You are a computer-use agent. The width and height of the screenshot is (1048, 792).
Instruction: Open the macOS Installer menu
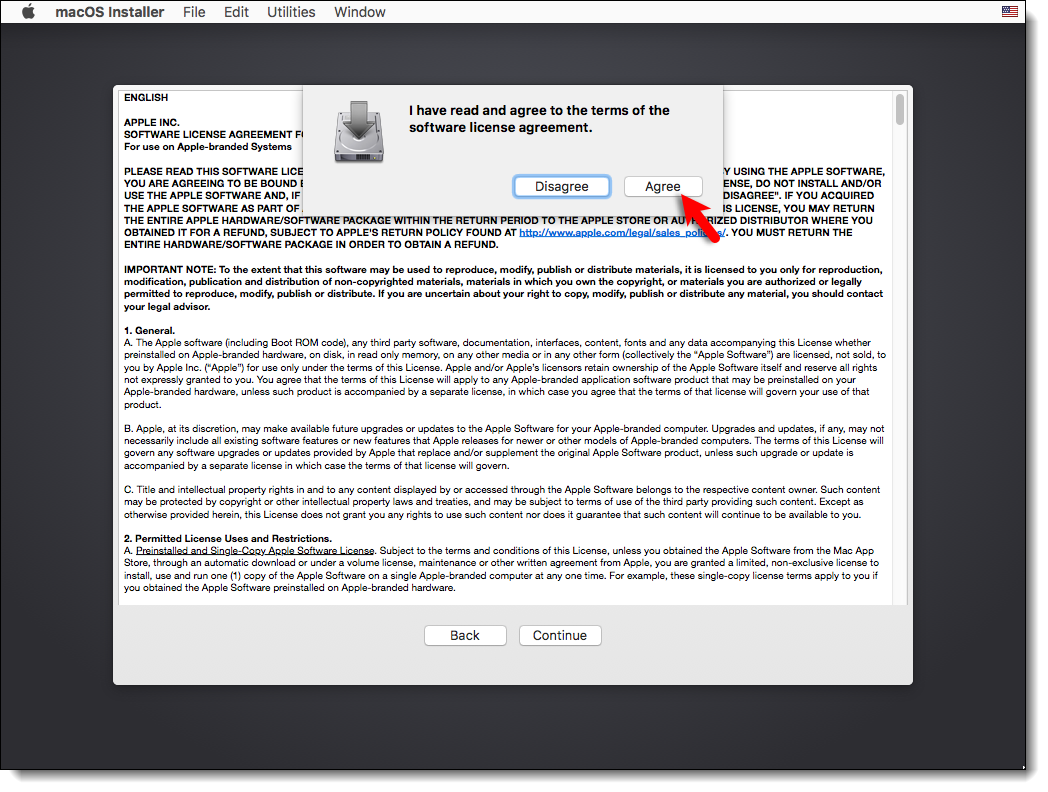110,12
